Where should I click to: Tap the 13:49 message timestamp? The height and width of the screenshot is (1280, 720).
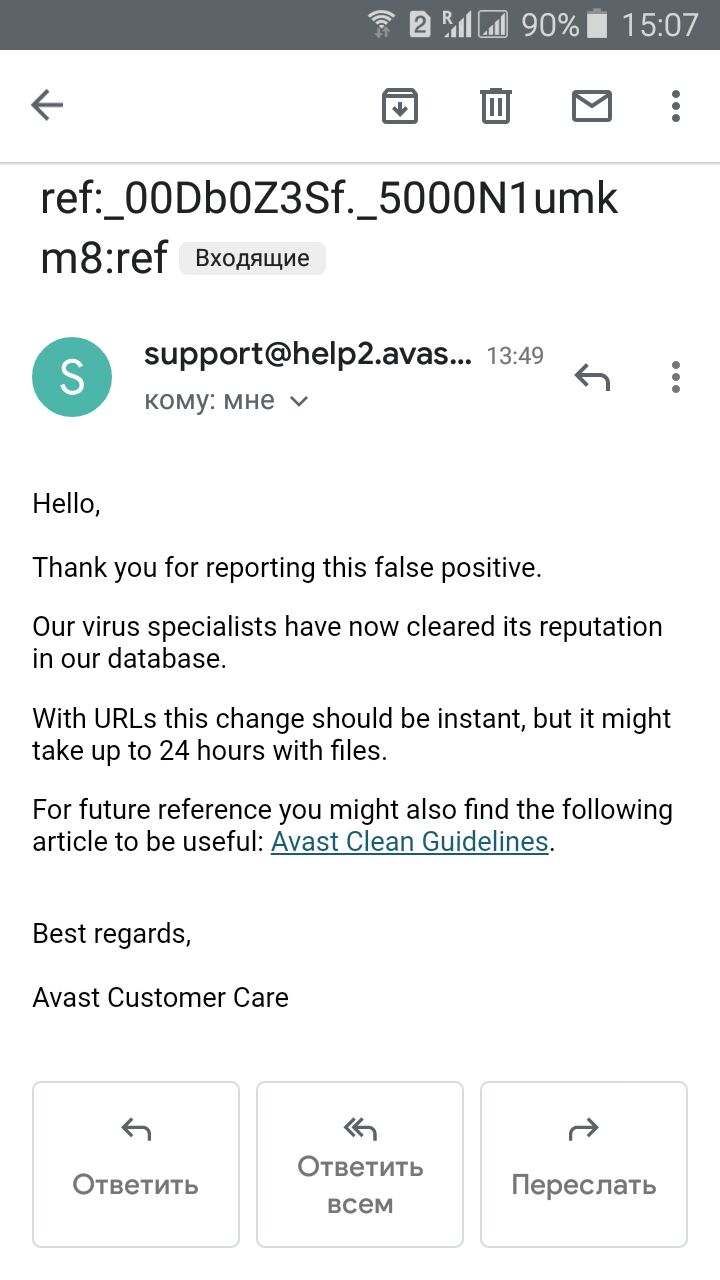tap(515, 356)
